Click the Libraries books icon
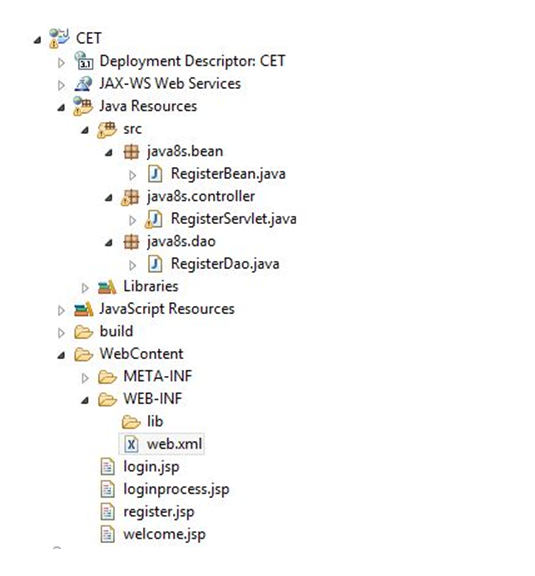This screenshot has width=535, height=576. [x=107, y=287]
